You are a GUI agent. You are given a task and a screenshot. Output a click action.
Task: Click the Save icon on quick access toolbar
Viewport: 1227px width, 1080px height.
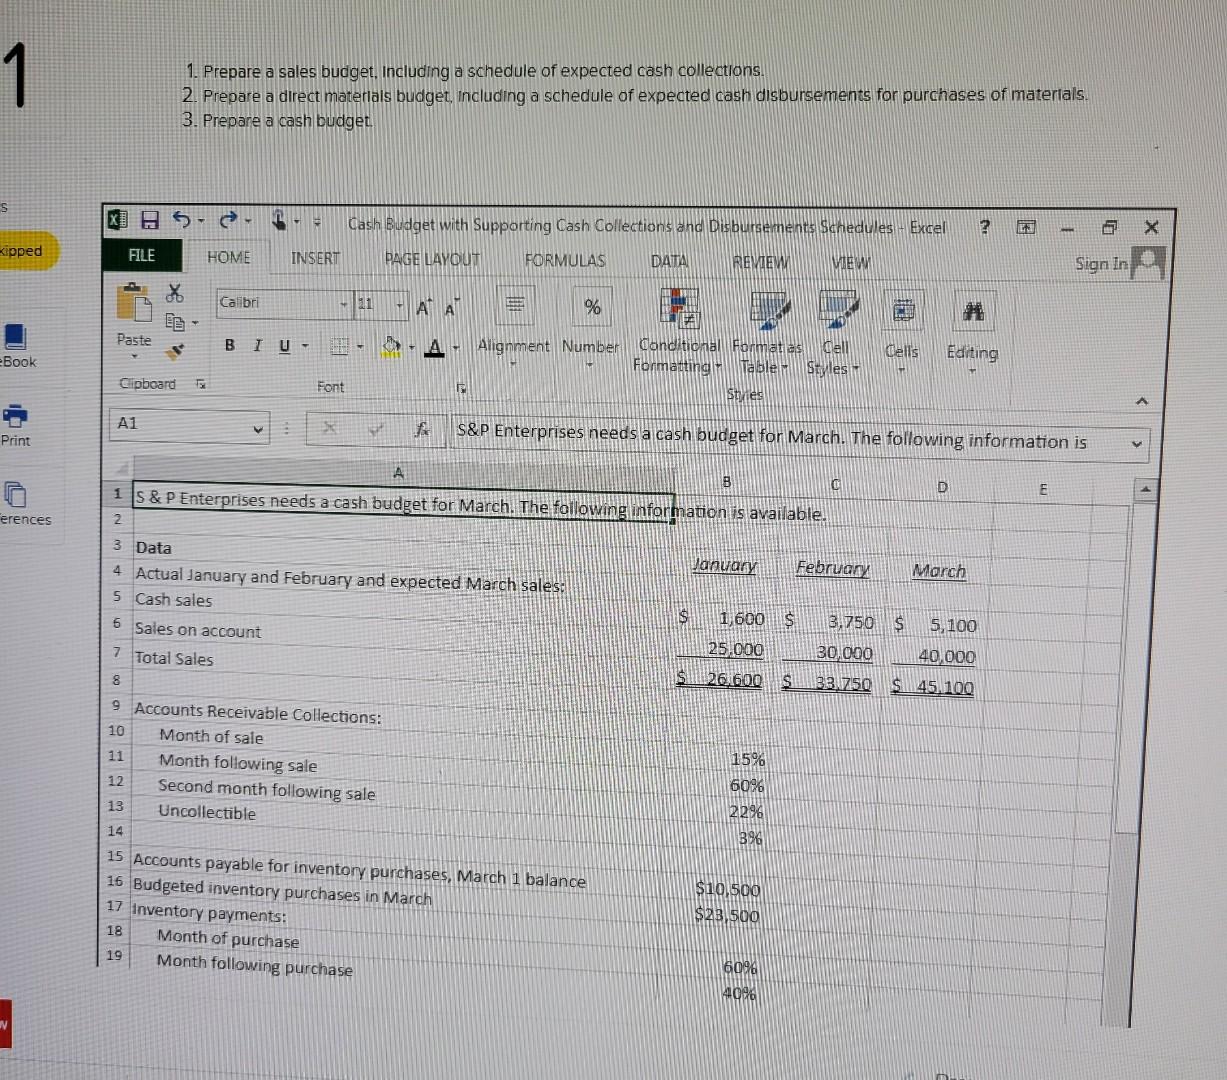pos(148,220)
